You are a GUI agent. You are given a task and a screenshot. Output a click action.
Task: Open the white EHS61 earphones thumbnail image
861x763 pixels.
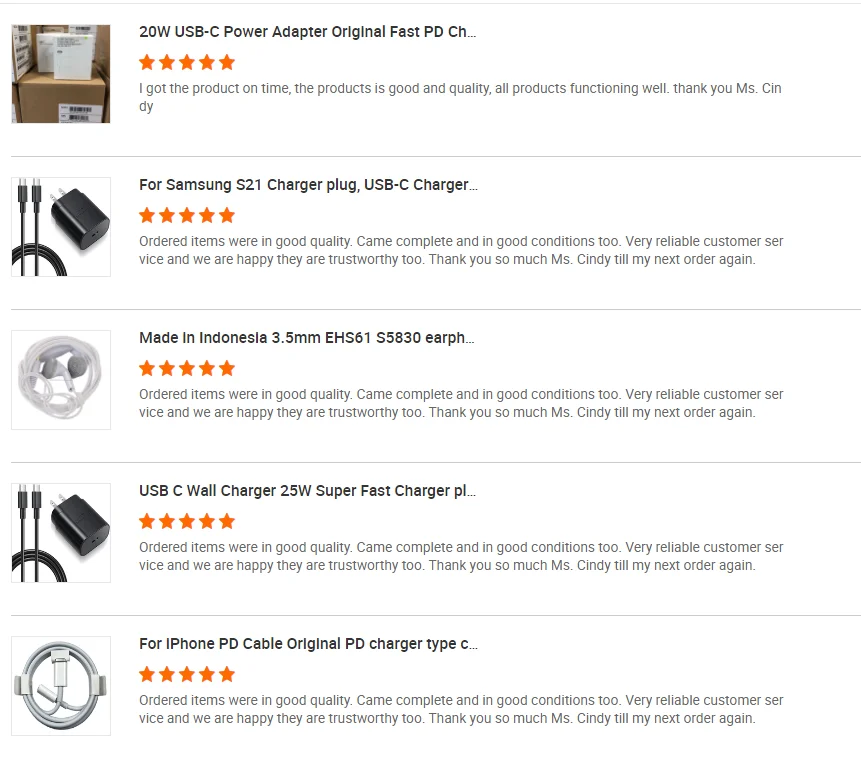tap(61, 380)
